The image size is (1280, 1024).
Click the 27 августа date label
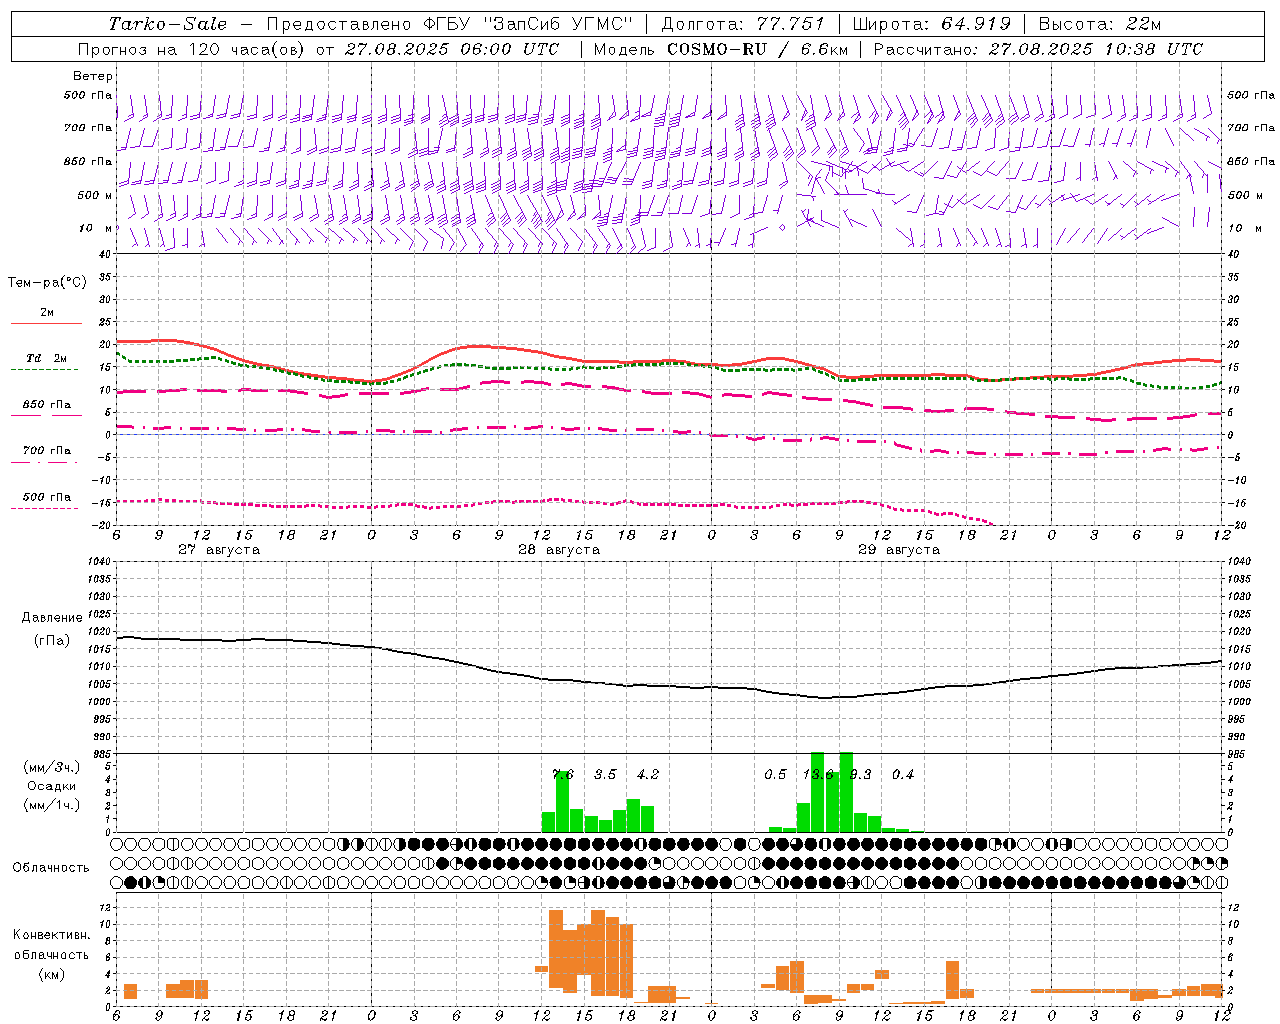[219, 549]
